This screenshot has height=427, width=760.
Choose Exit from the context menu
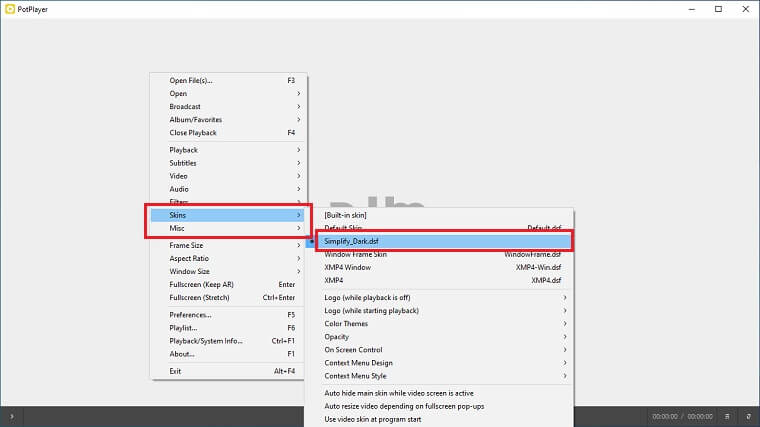[228, 371]
